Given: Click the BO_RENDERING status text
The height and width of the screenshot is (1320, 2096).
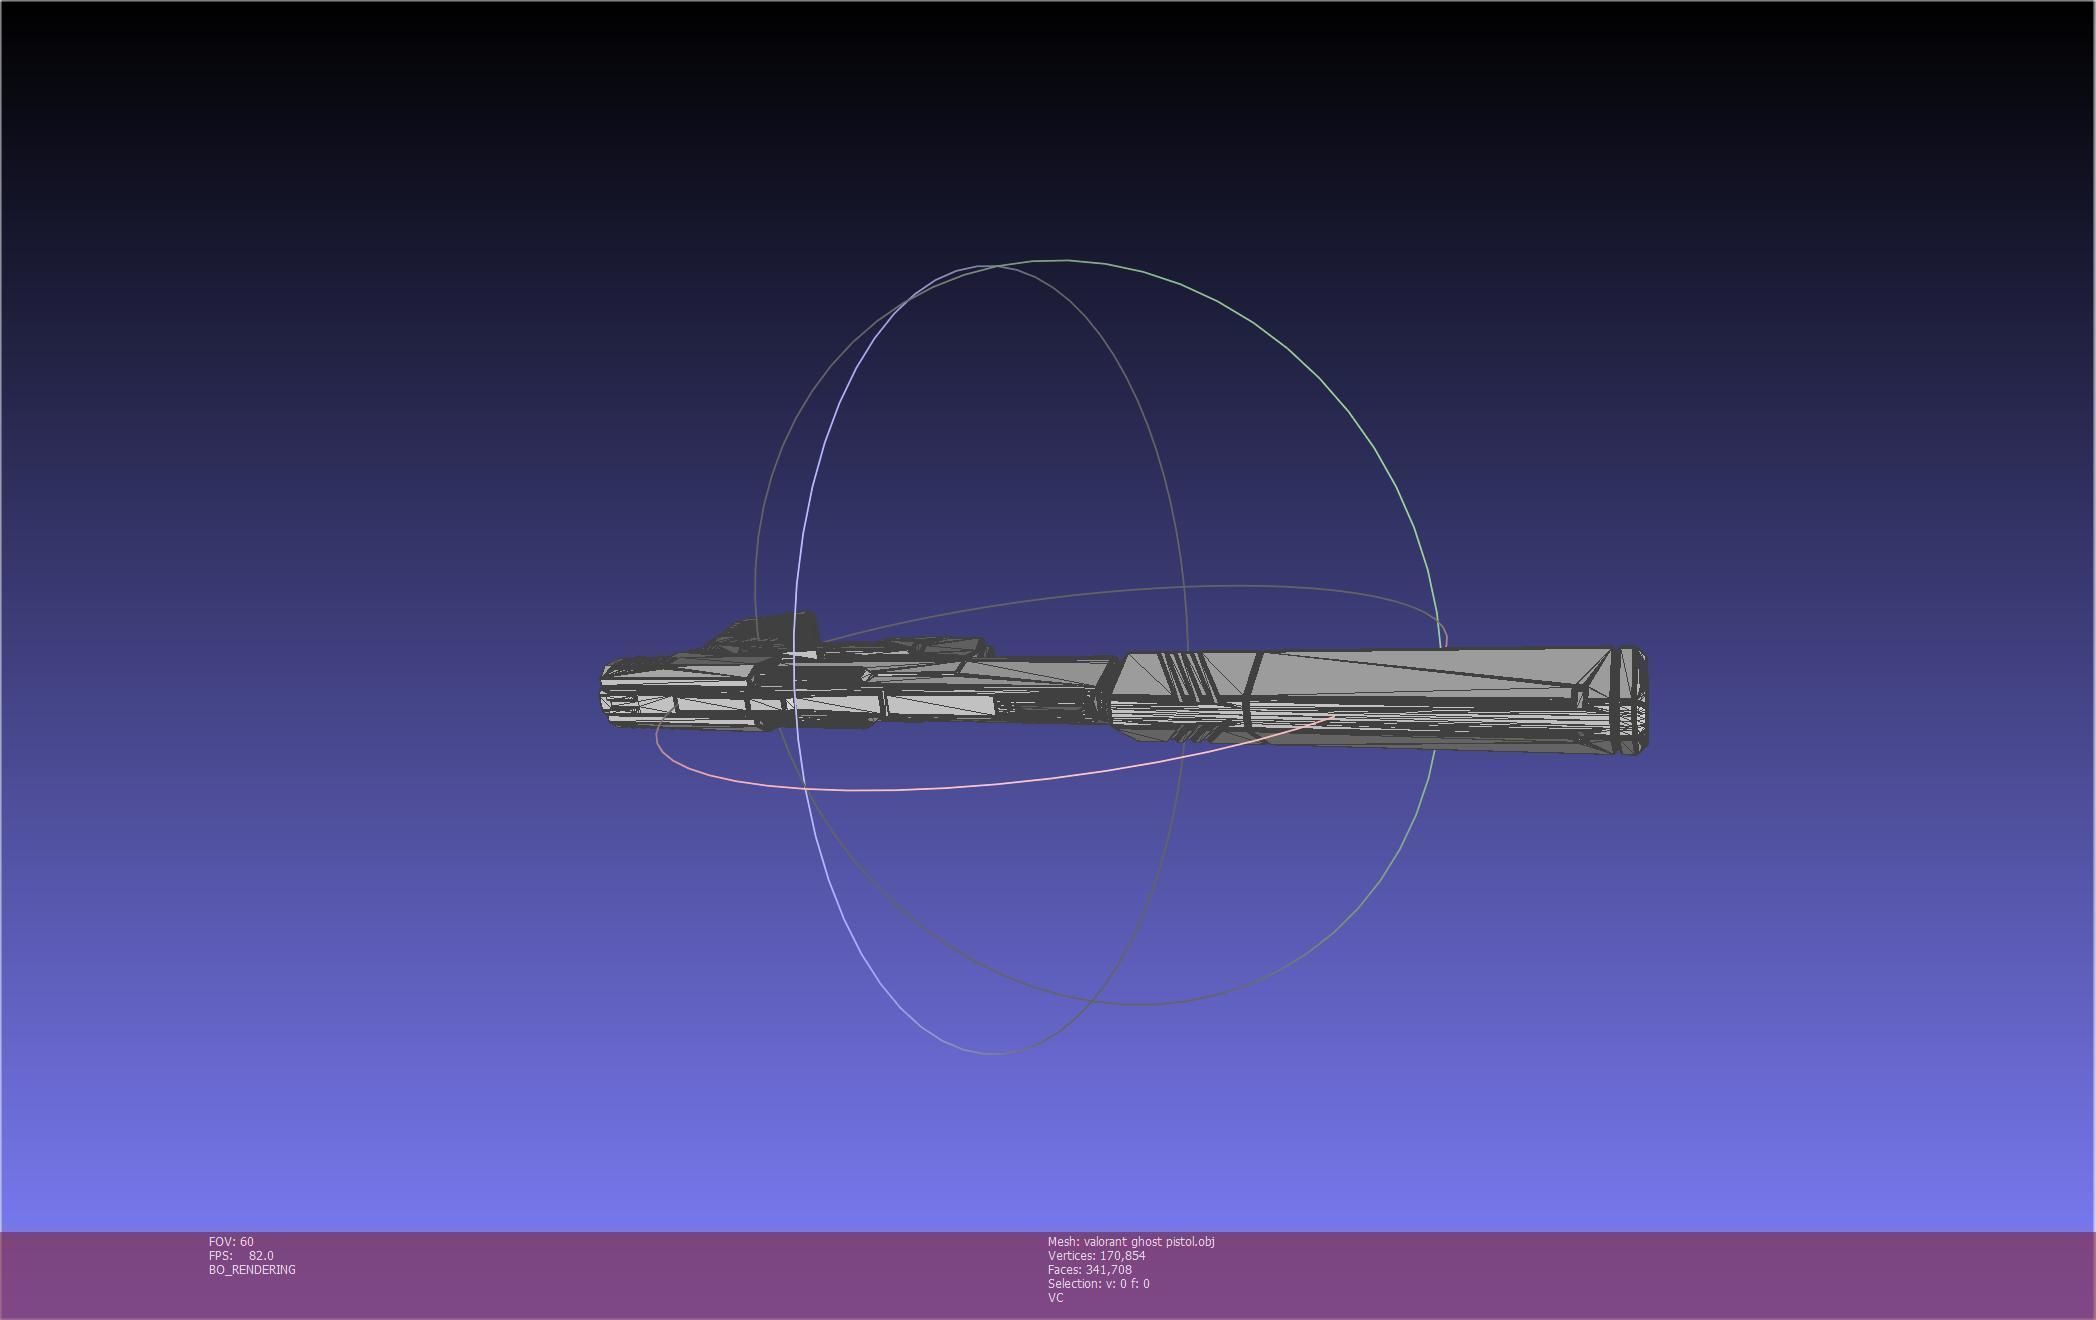Looking at the screenshot, I should (x=252, y=1270).
